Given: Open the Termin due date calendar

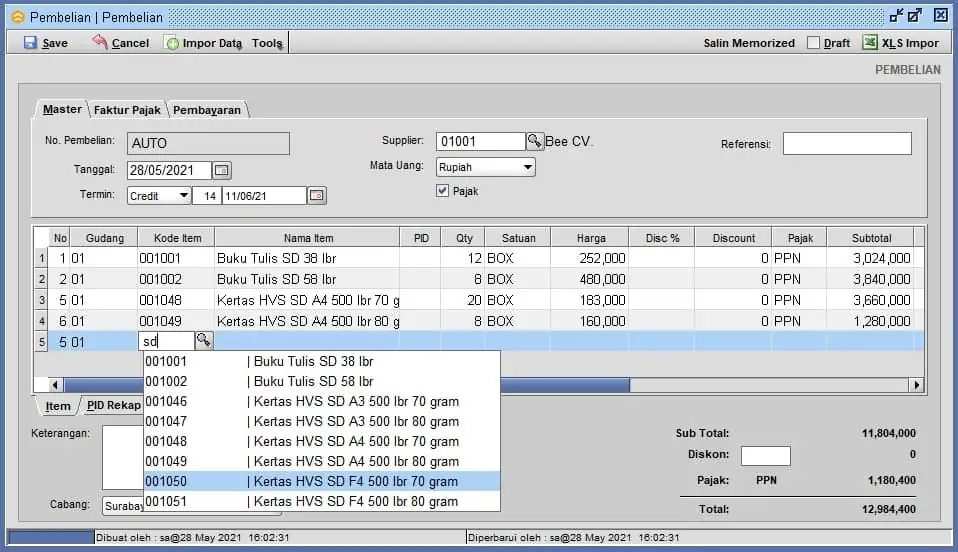Looking at the screenshot, I should [316, 196].
